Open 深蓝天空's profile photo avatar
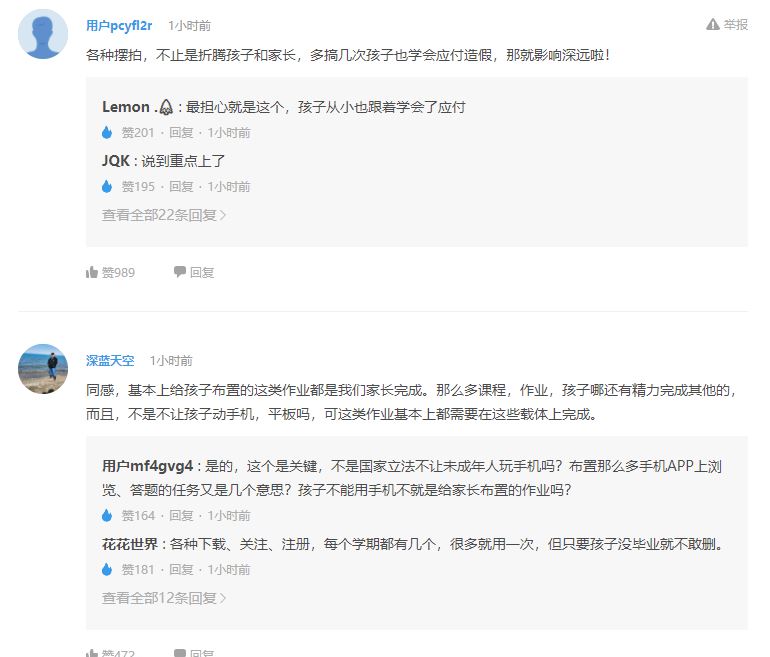770x657 pixels. point(43,369)
